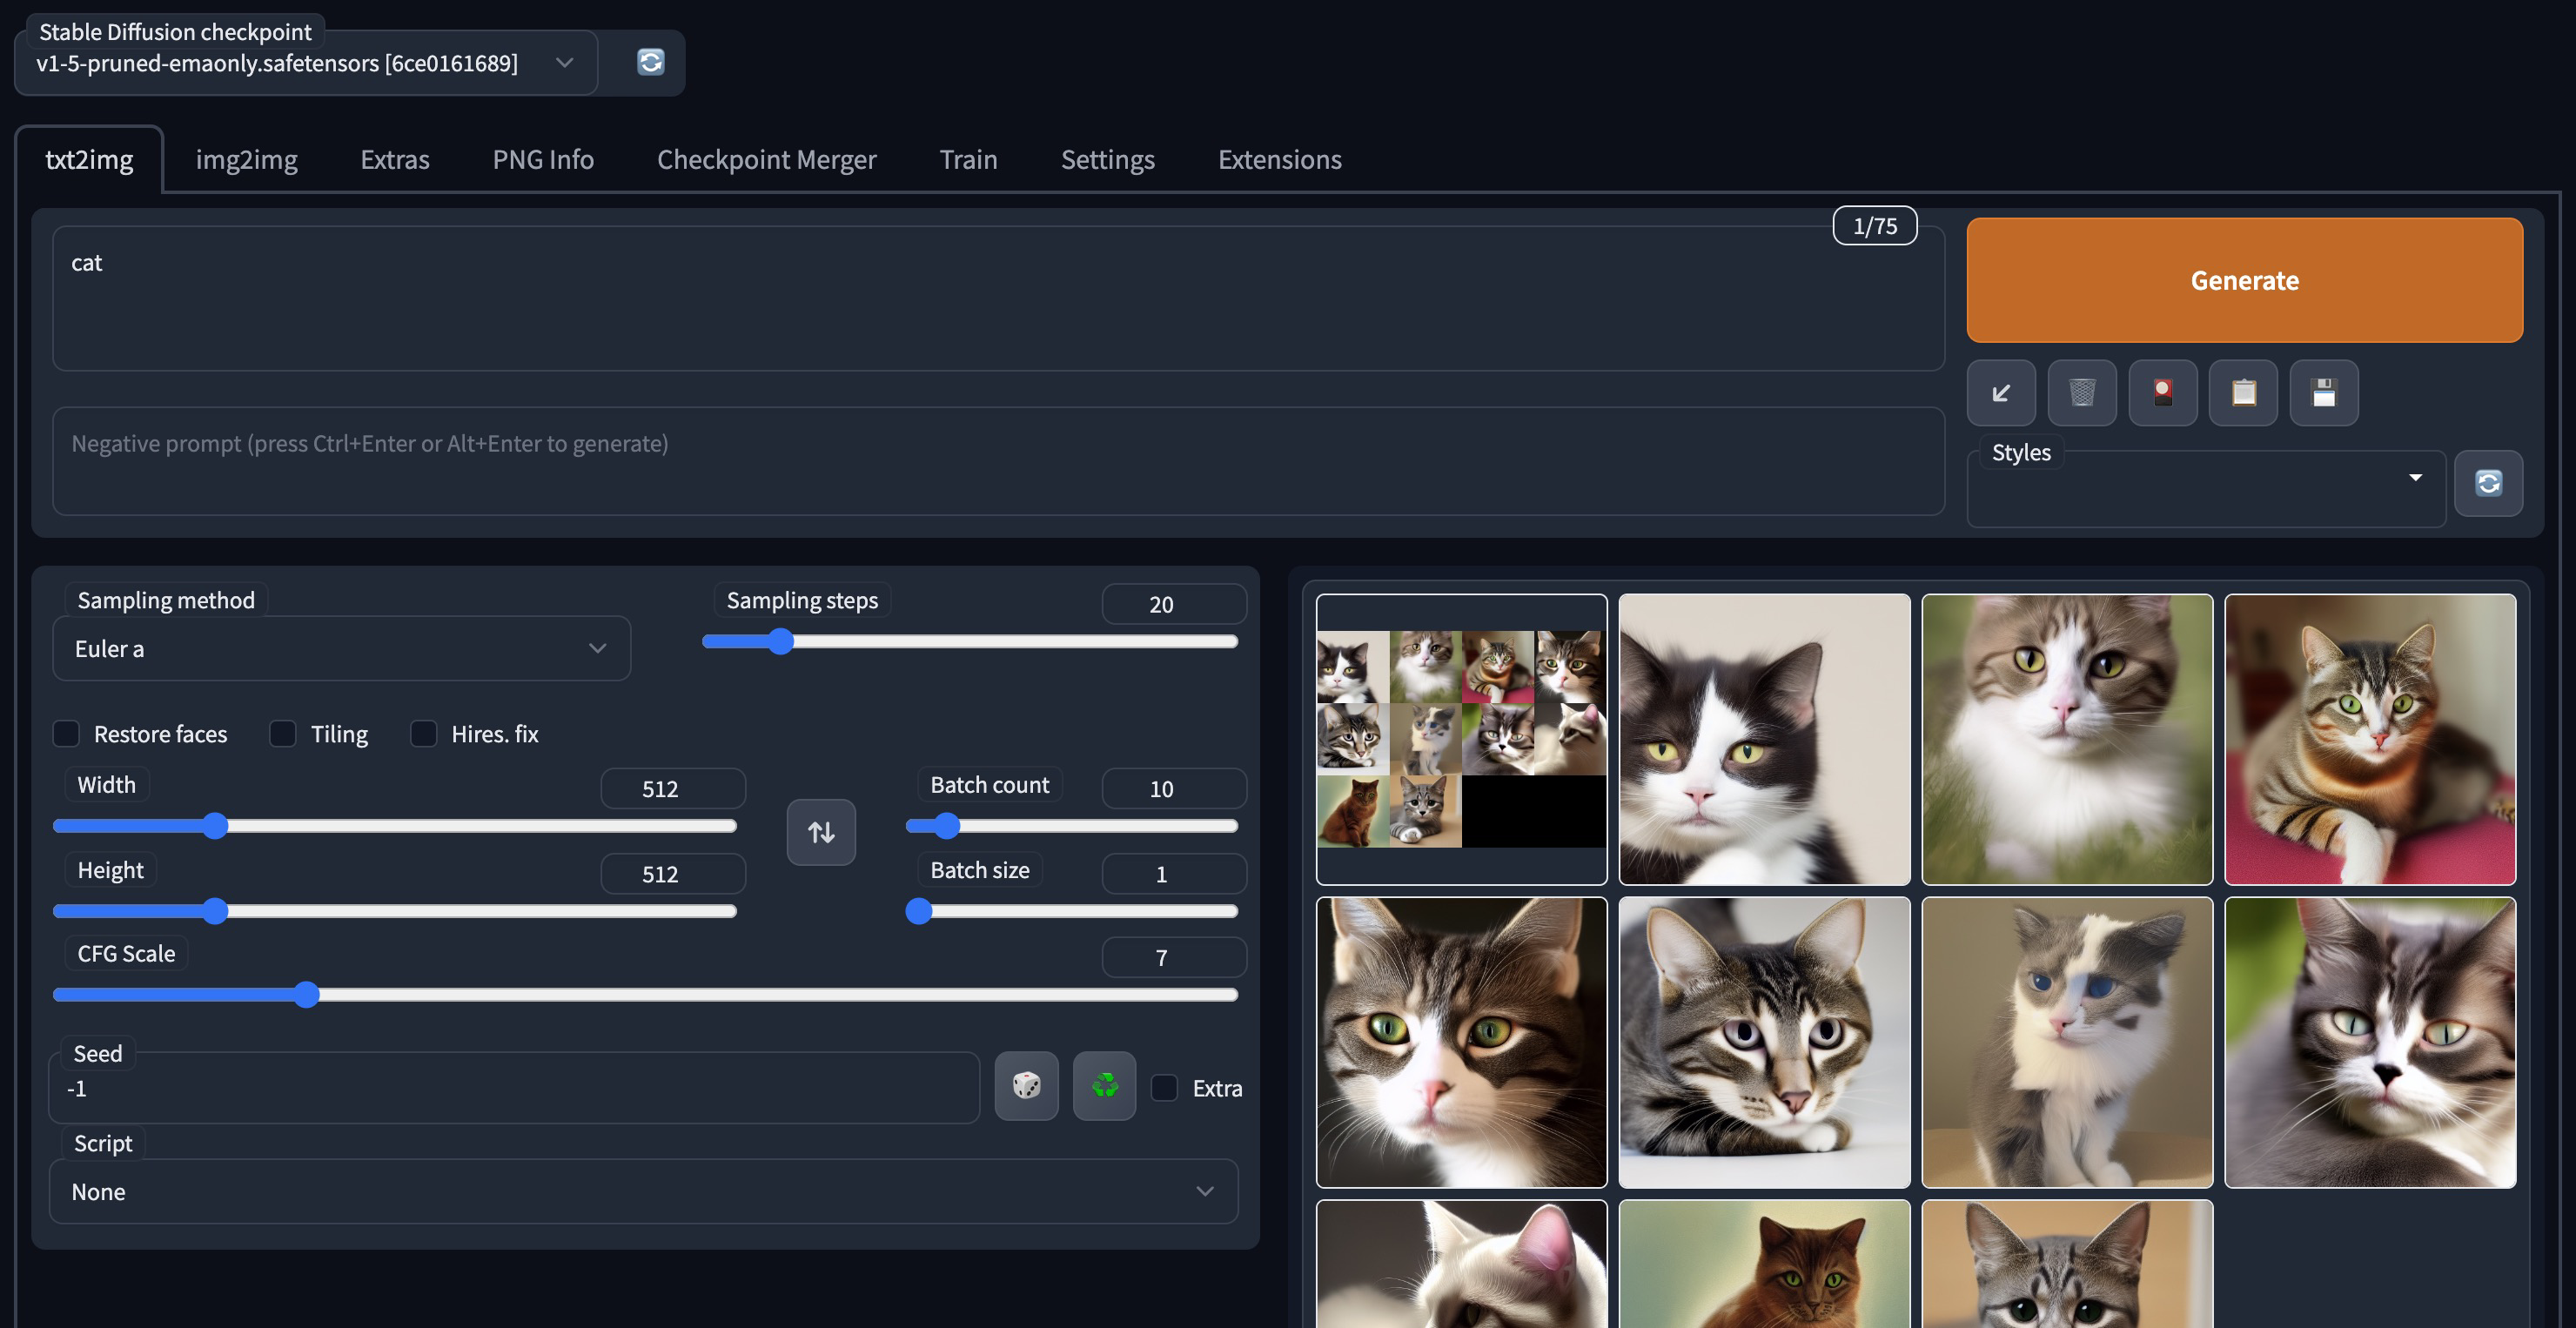Open the Stable Diffusion checkpoint dropdown
This screenshot has width=2576, height=1328.
305,63
